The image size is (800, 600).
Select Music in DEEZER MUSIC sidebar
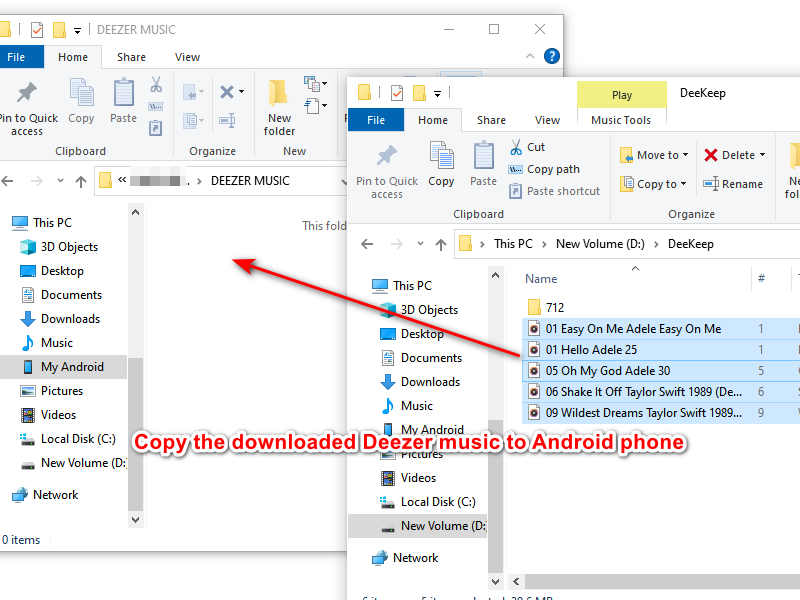48,343
